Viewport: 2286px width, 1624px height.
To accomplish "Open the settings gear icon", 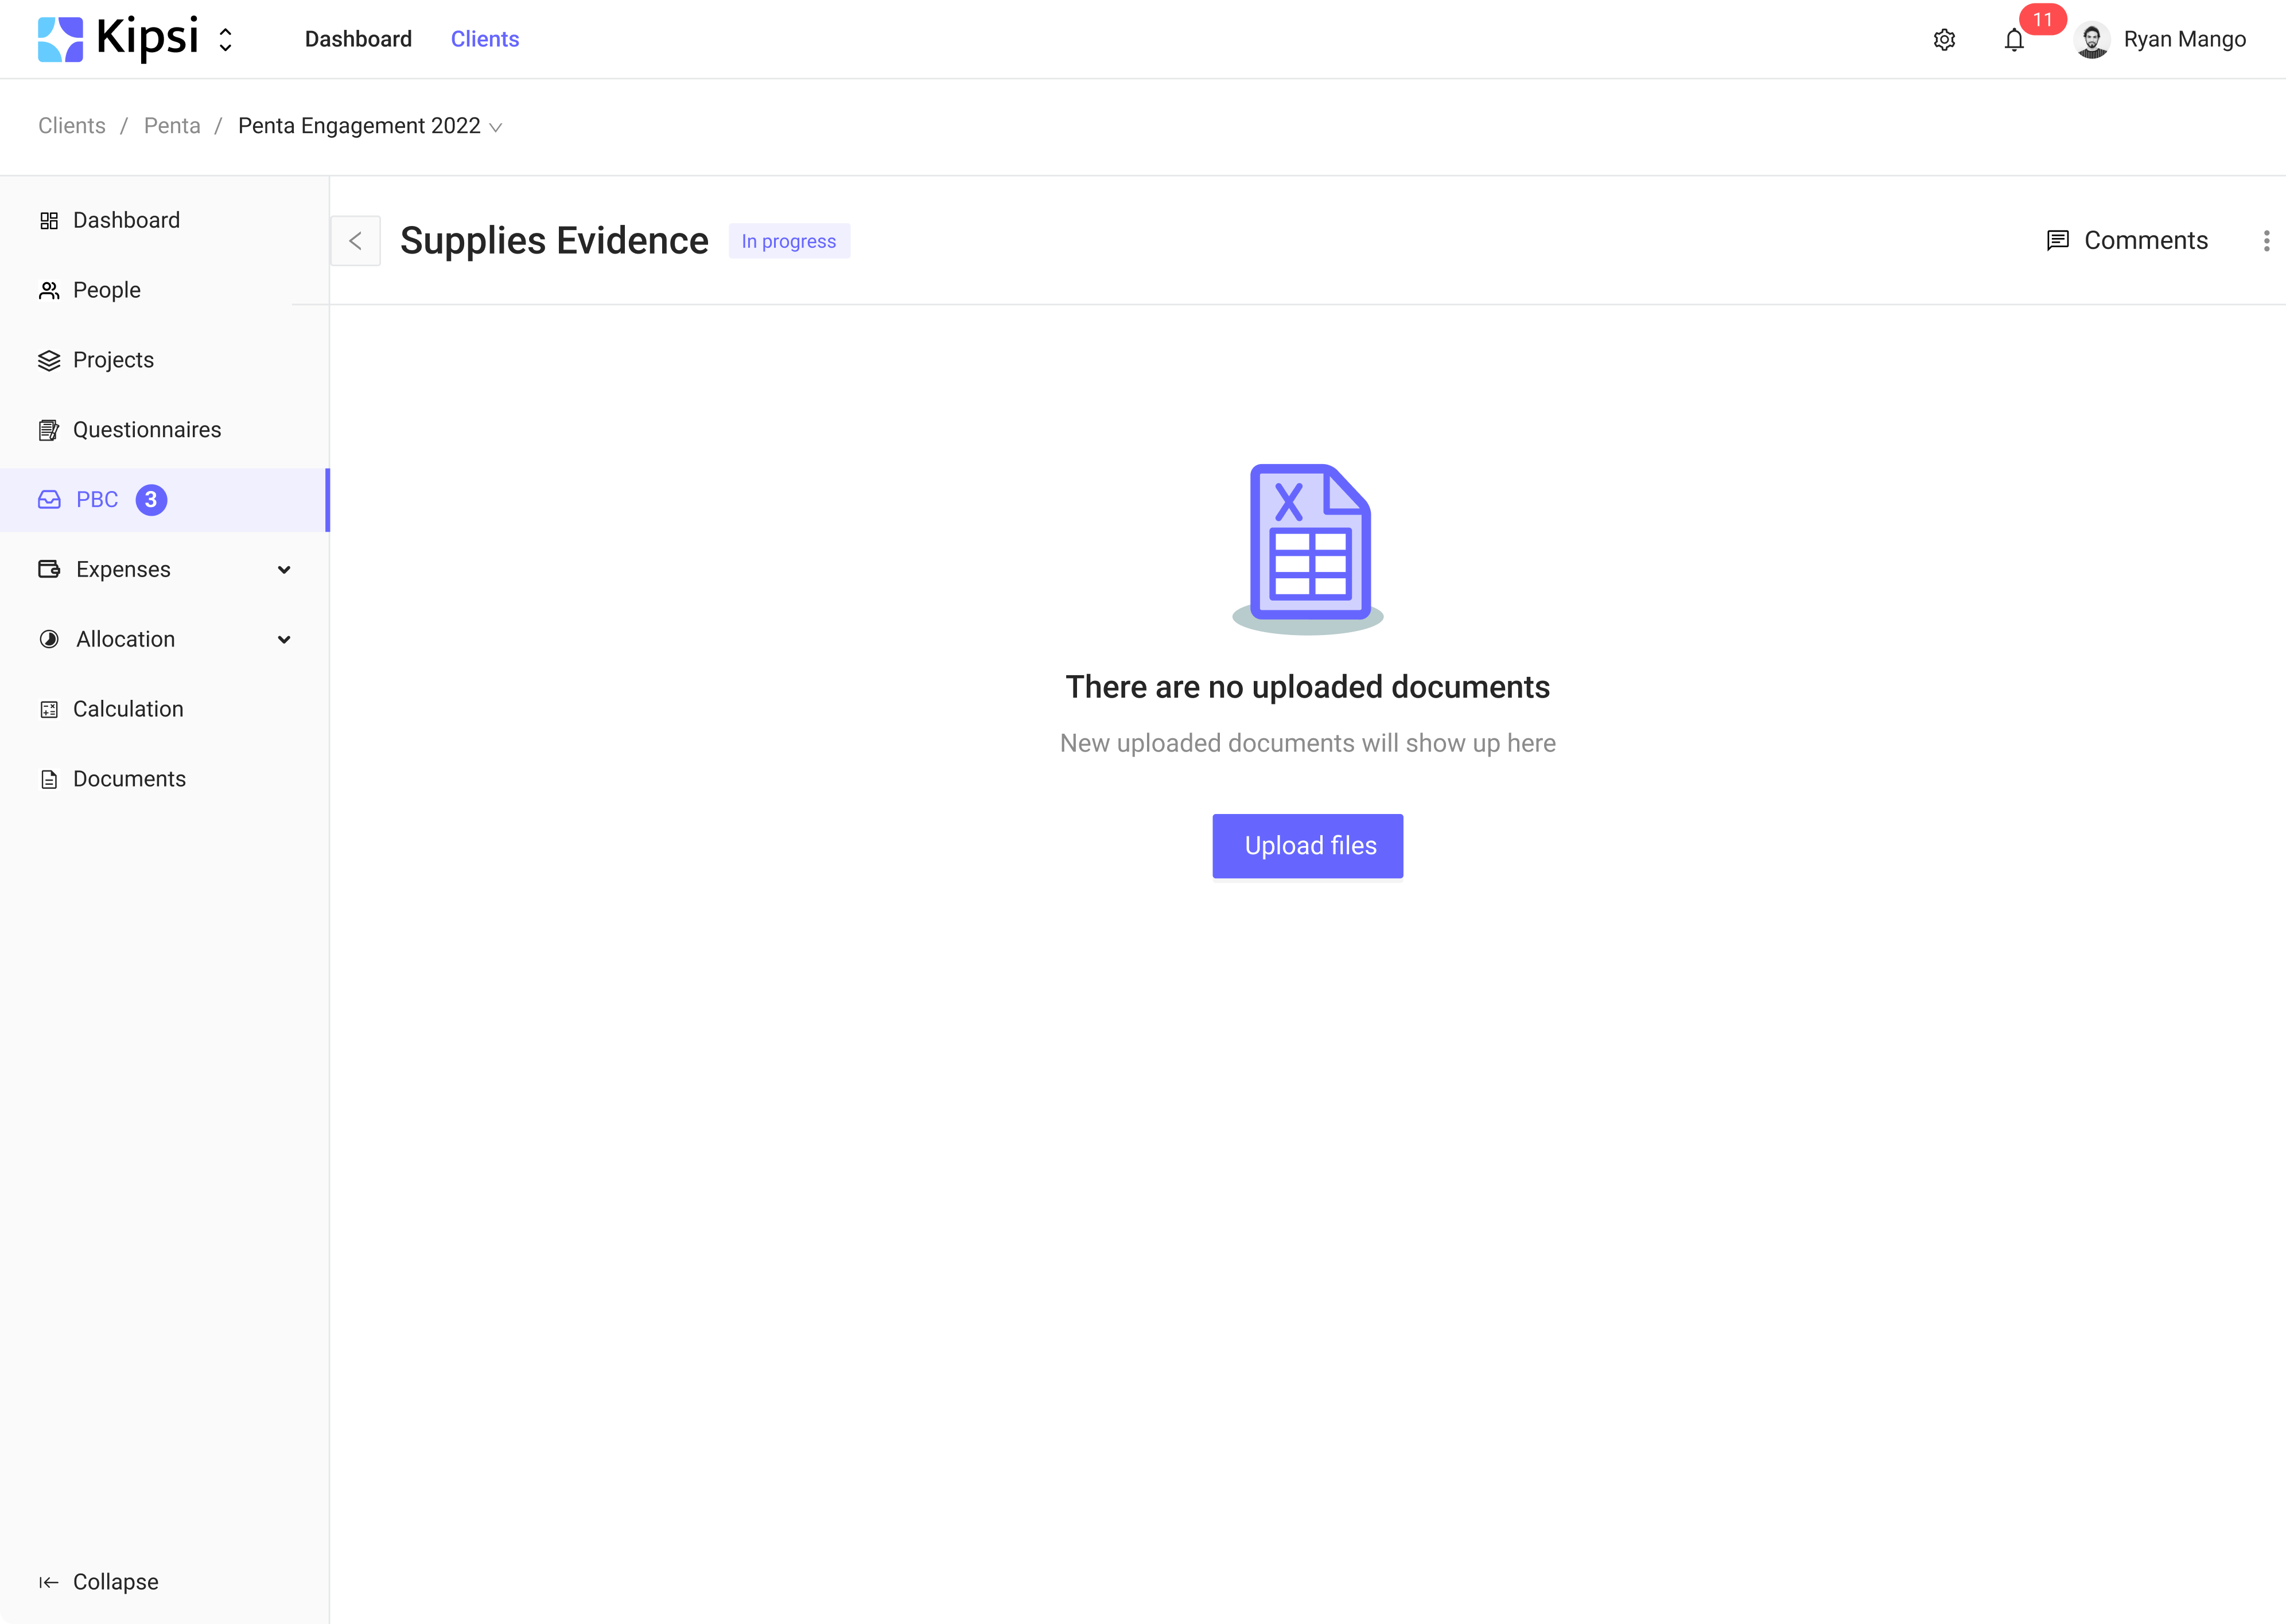I will [1944, 40].
